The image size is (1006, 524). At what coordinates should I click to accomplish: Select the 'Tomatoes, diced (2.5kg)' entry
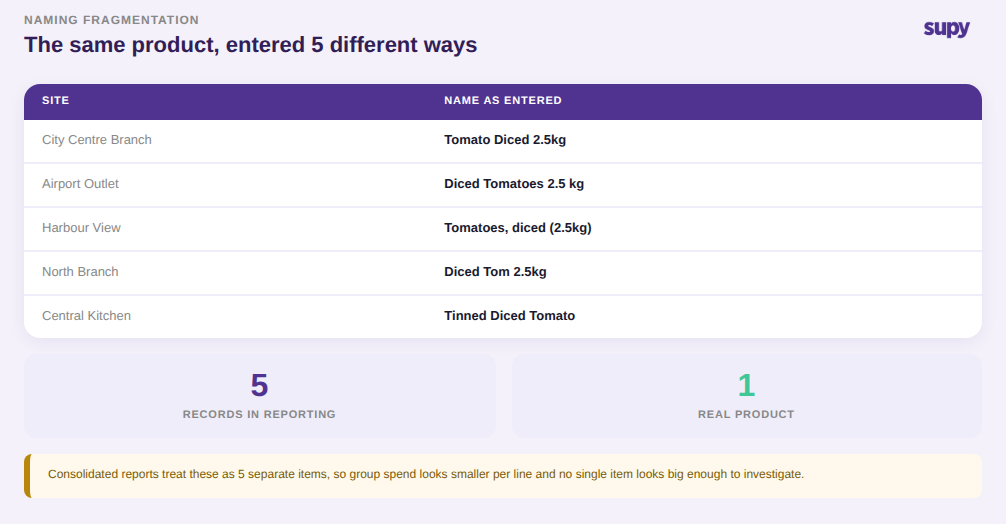tap(518, 228)
